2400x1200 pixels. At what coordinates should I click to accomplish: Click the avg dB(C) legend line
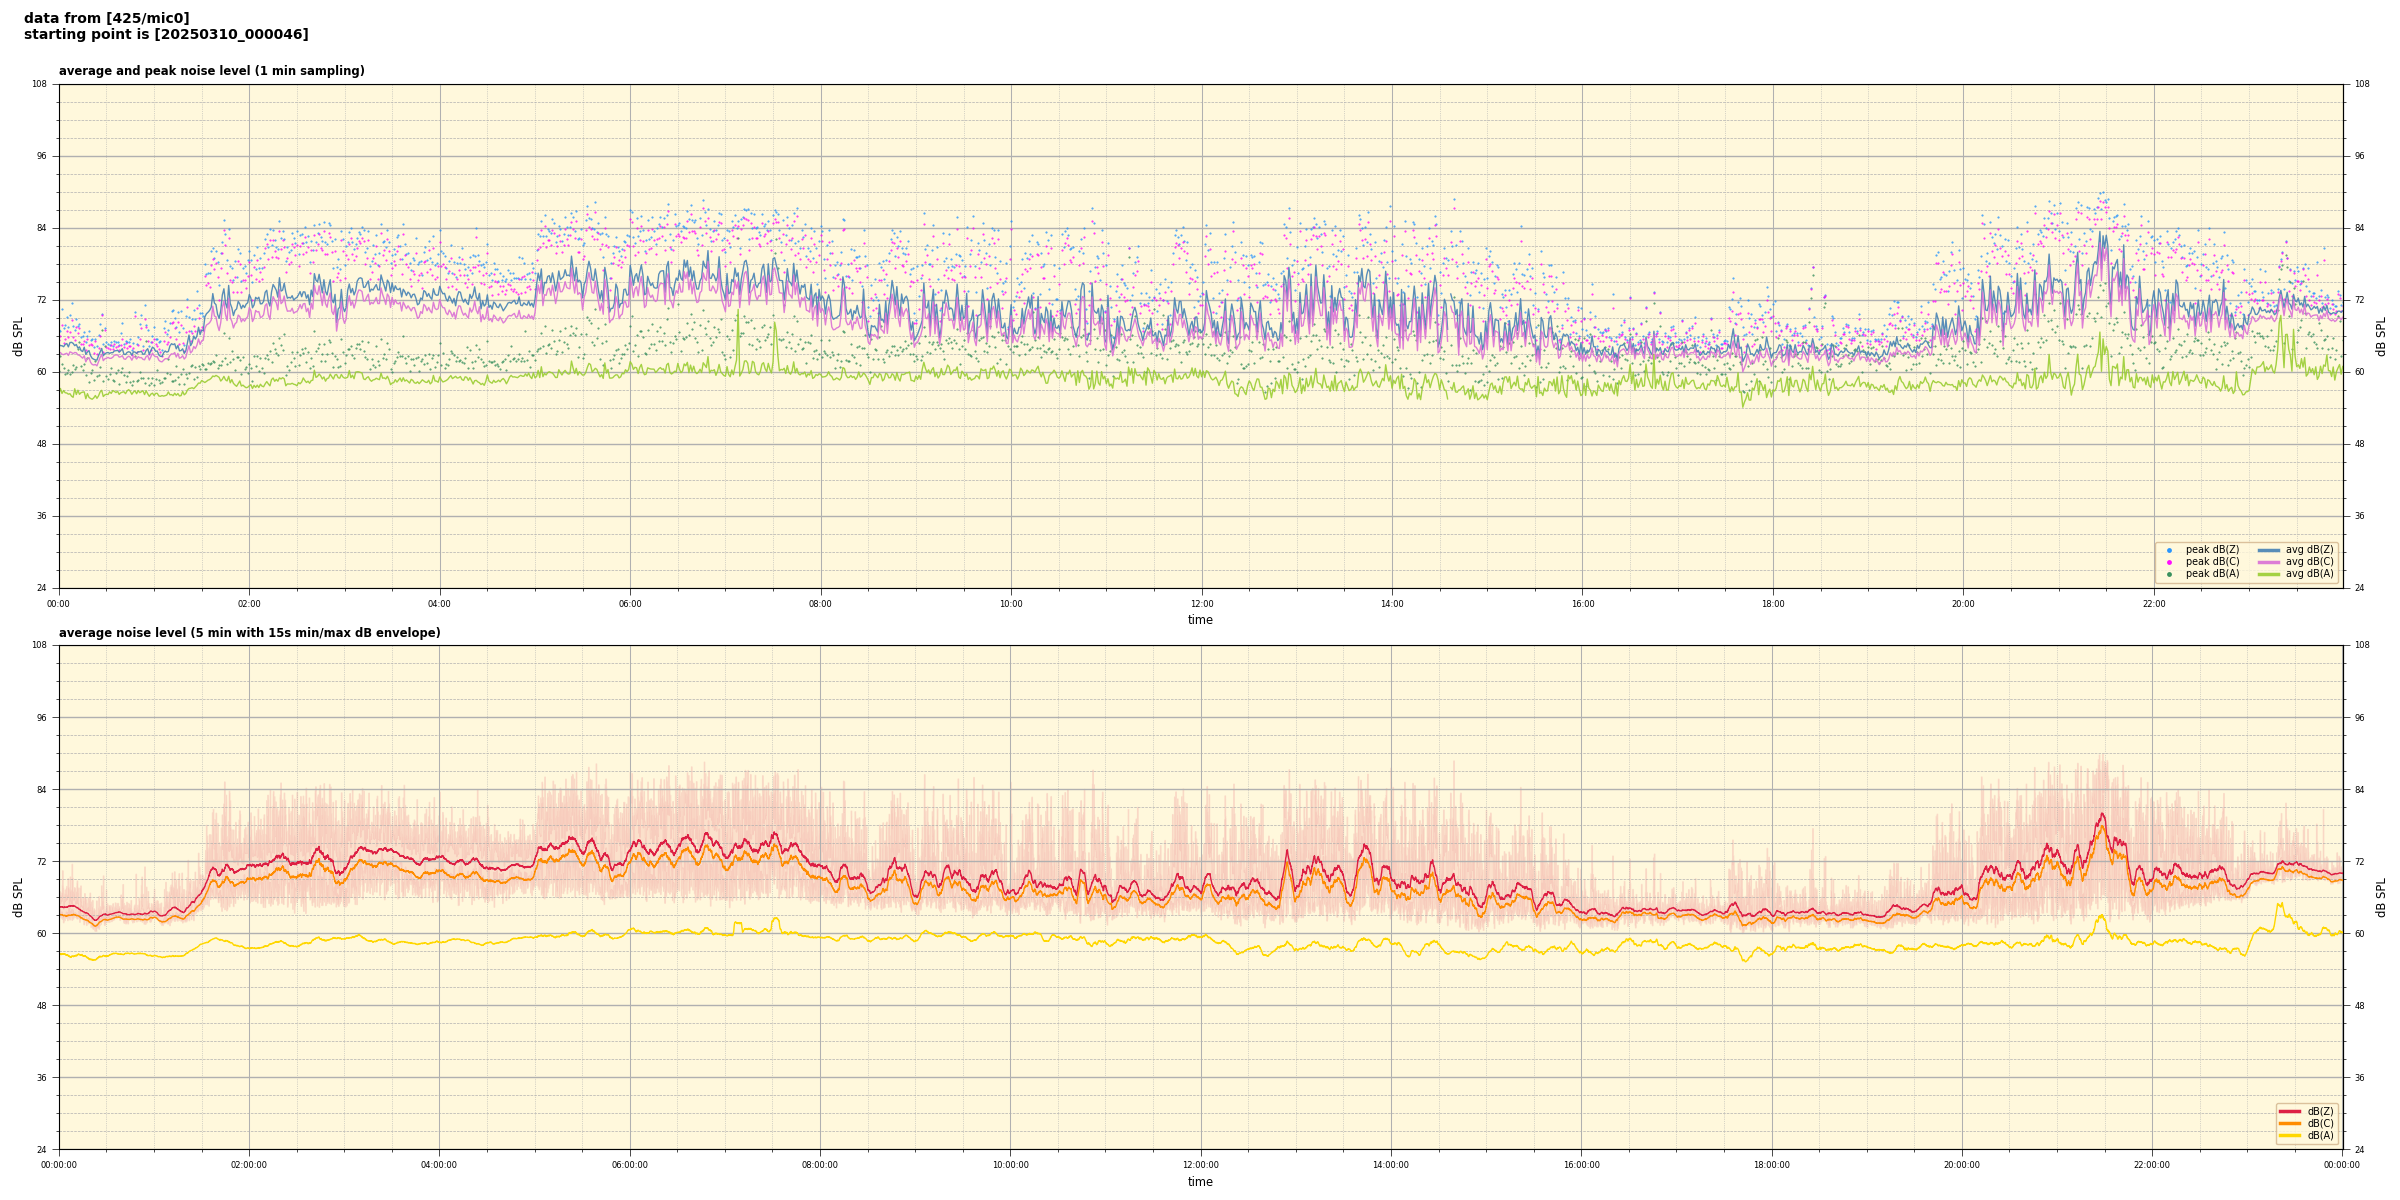2269,562
